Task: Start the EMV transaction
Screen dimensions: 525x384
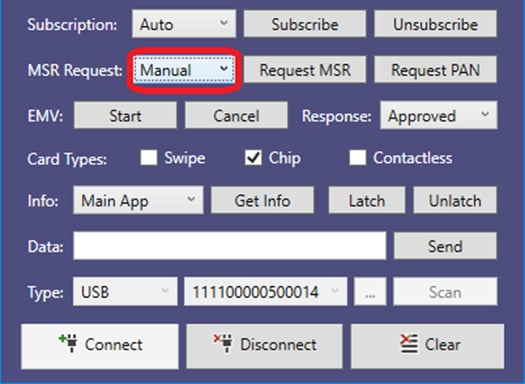Action: [125, 116]
